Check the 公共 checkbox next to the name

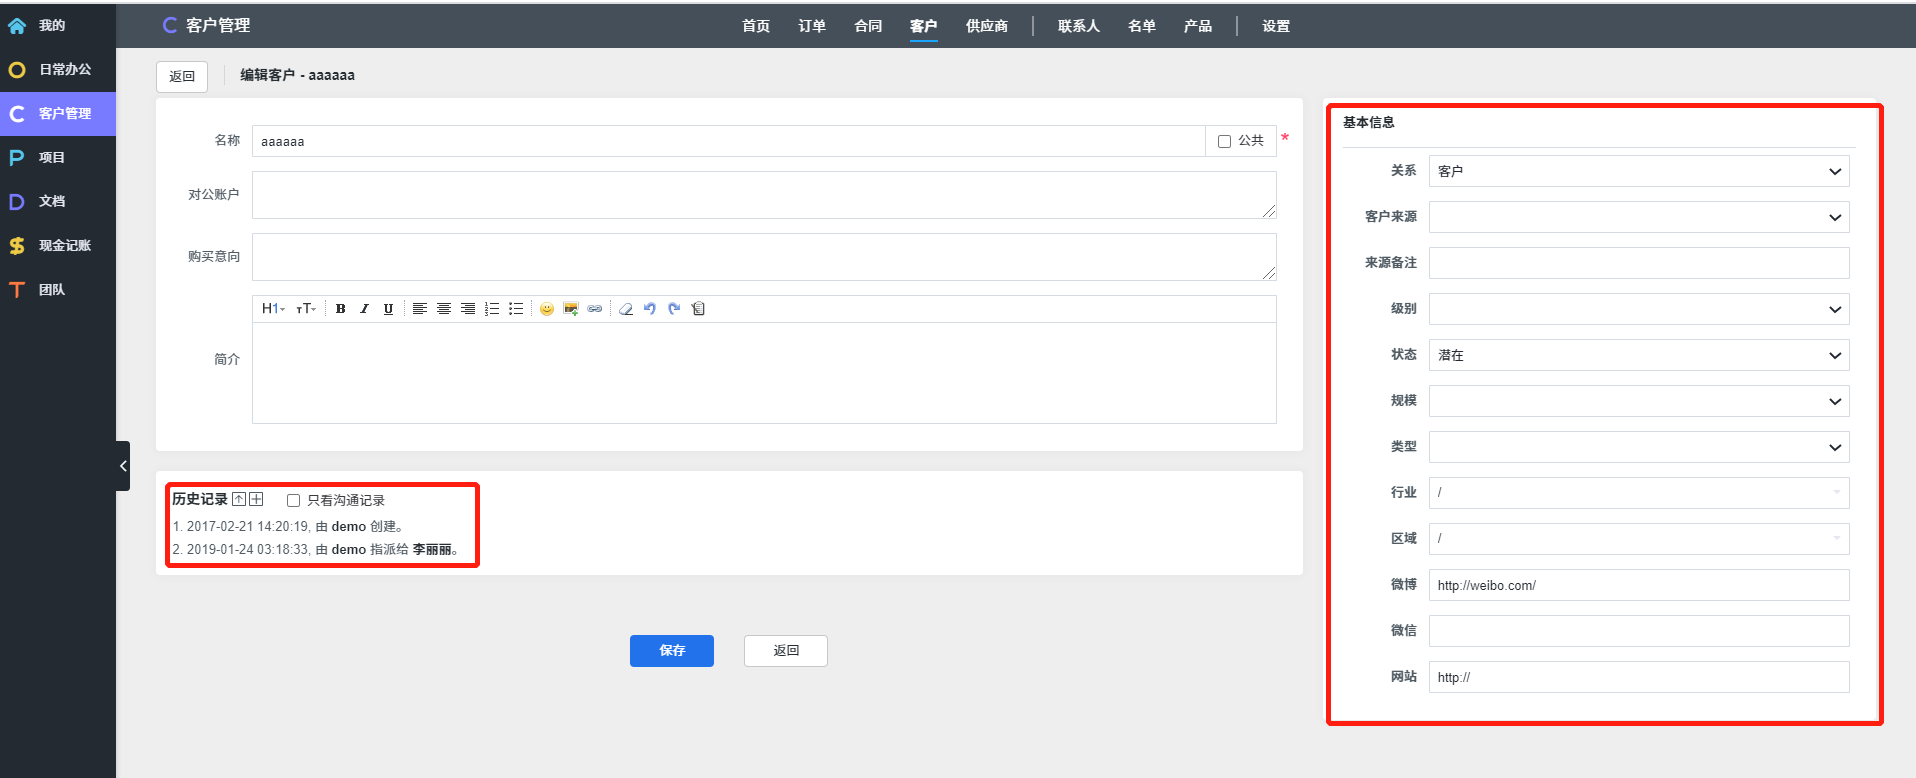pyautogui.click(x=1224, y=142)
